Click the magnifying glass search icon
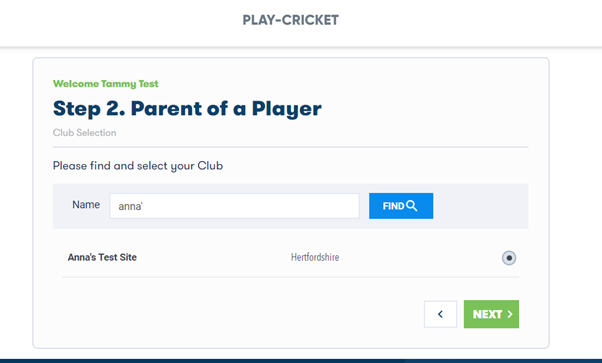The image size is (602, 363). click(x=412, y=206)
